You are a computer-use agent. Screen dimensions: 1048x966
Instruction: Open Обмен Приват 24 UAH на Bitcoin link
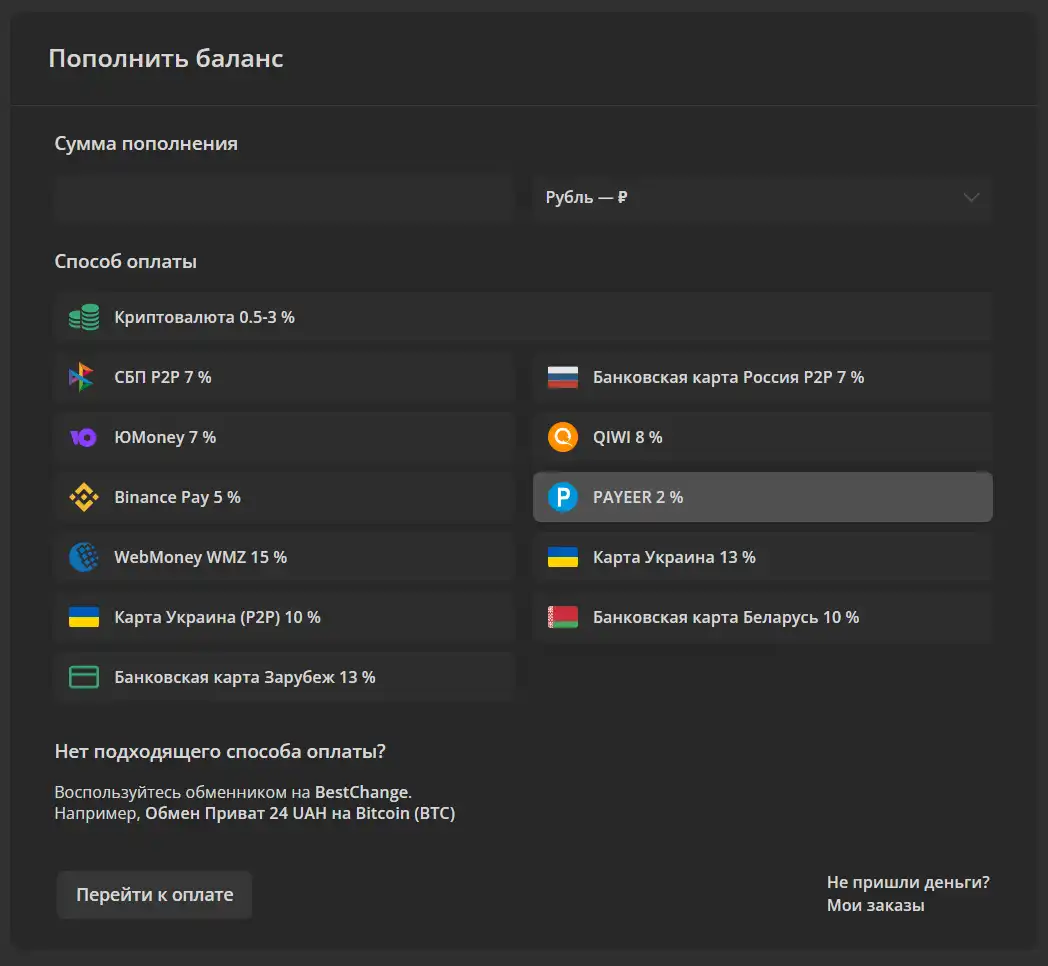[x=300, y=814]
